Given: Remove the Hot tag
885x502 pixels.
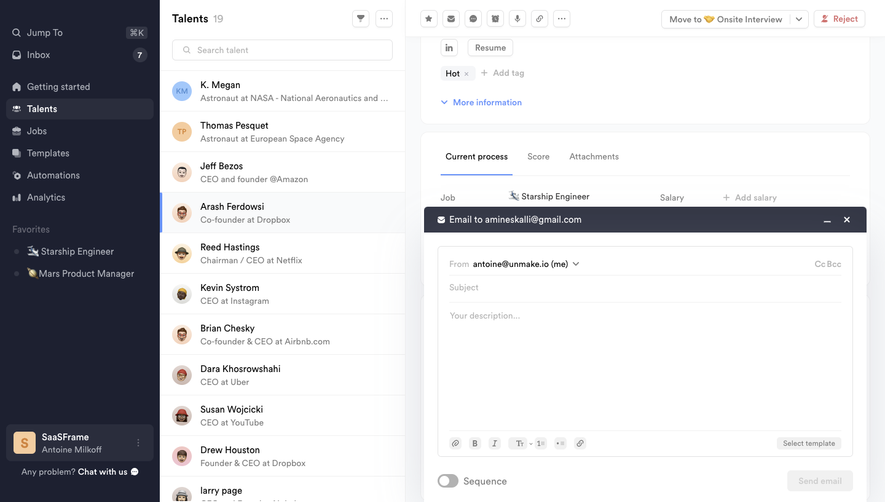Looking at the screenshot, I should tap(466, 74).
